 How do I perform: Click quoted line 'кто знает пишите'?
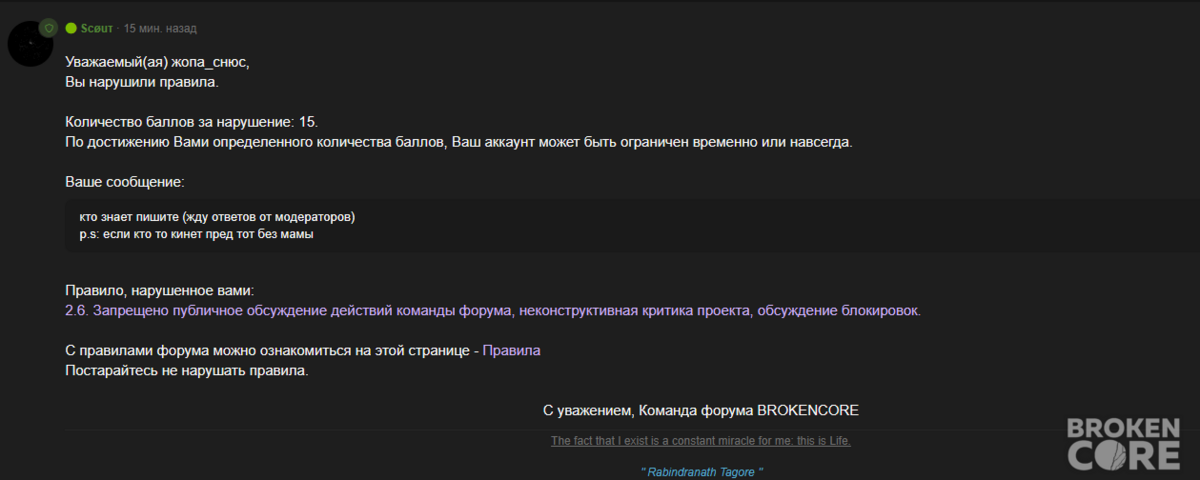[x=218, y=217]
